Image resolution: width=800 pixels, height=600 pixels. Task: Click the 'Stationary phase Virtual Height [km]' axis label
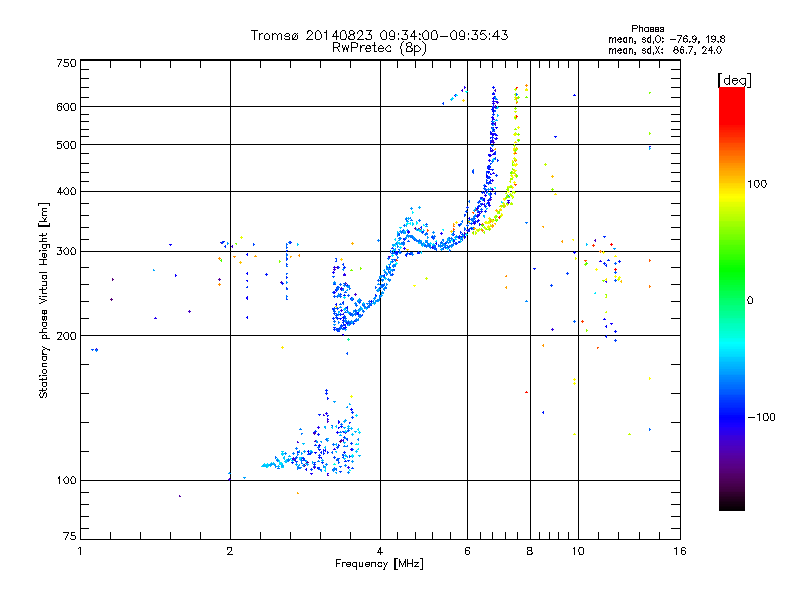click(44, 300)
